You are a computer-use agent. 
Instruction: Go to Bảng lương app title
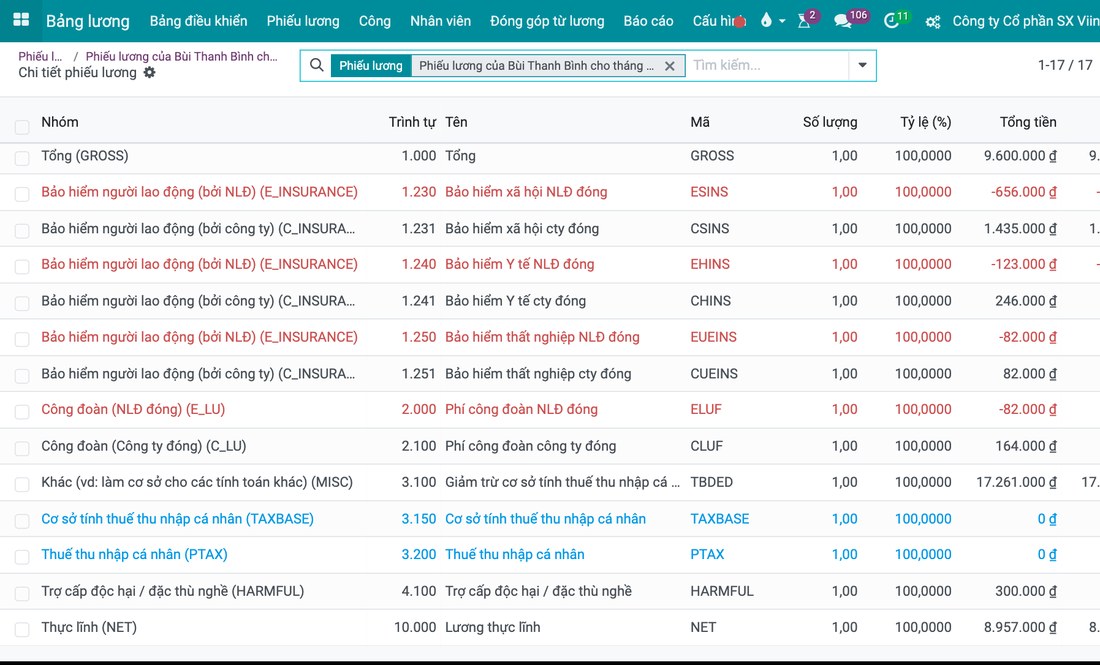tap(88, 21)
